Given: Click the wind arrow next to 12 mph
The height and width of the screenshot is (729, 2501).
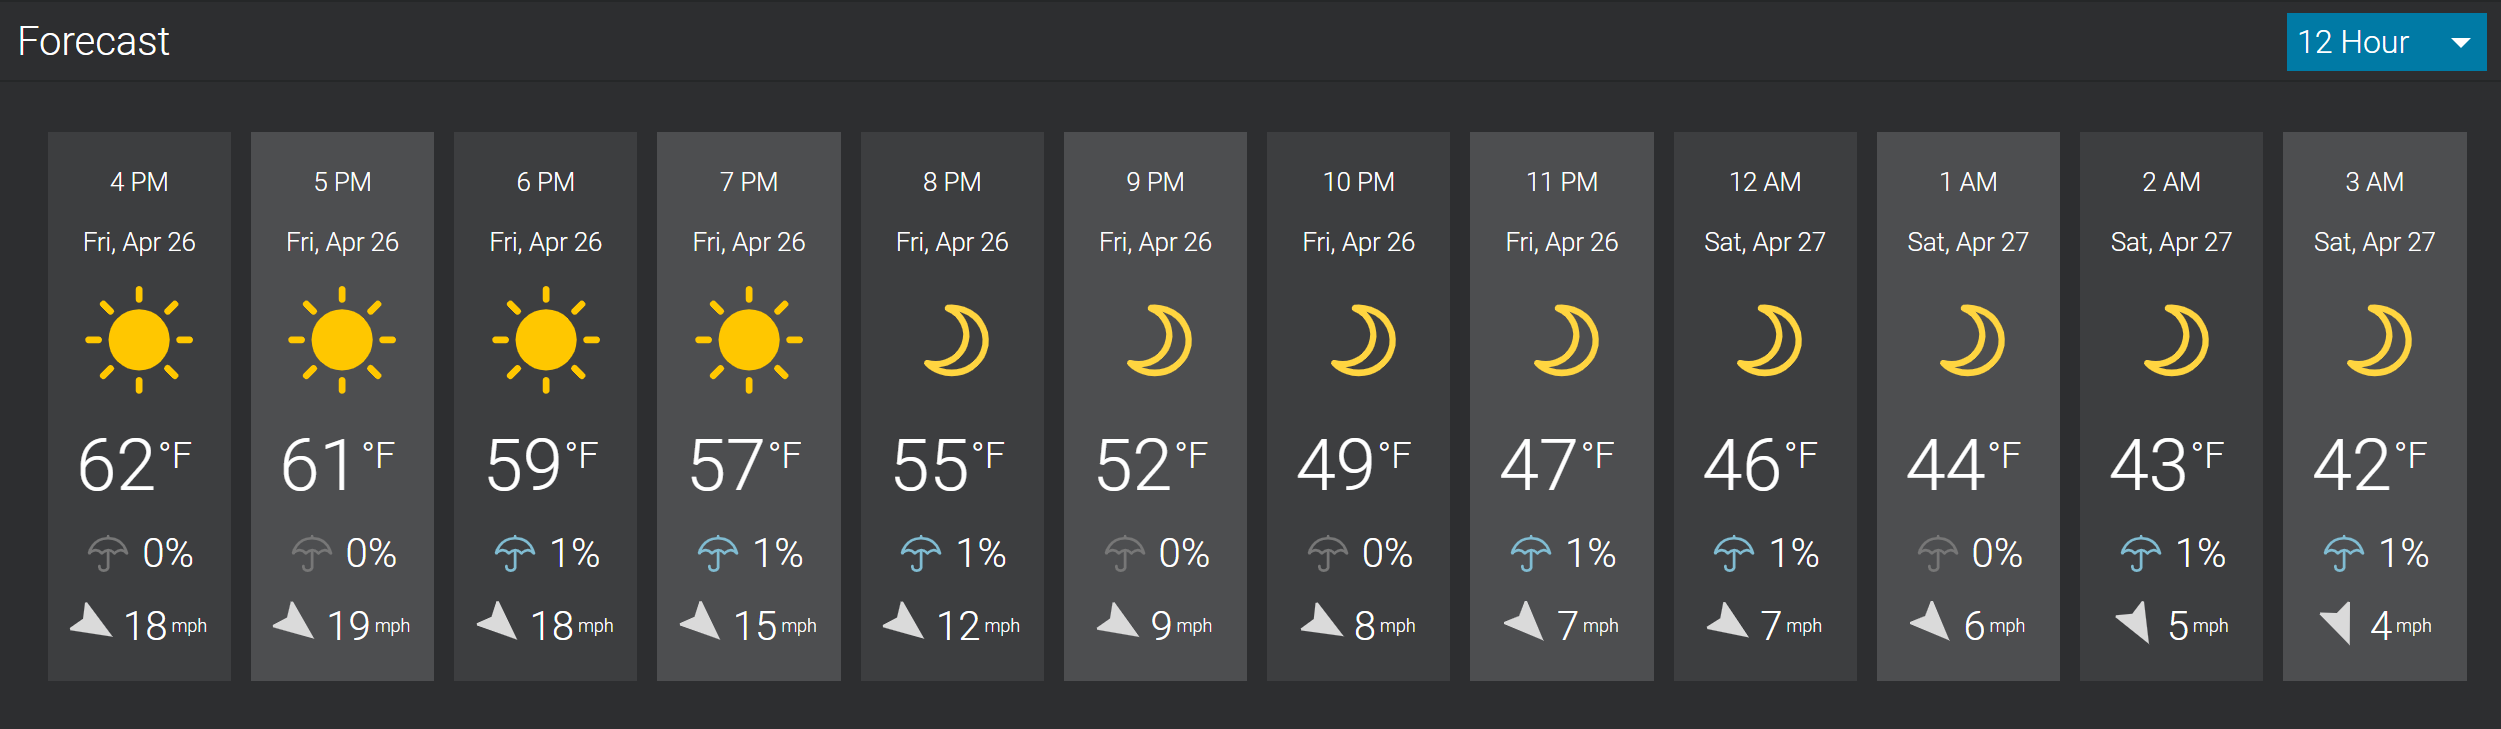Looking at the screenshot, I should click(x=904, y=620).
